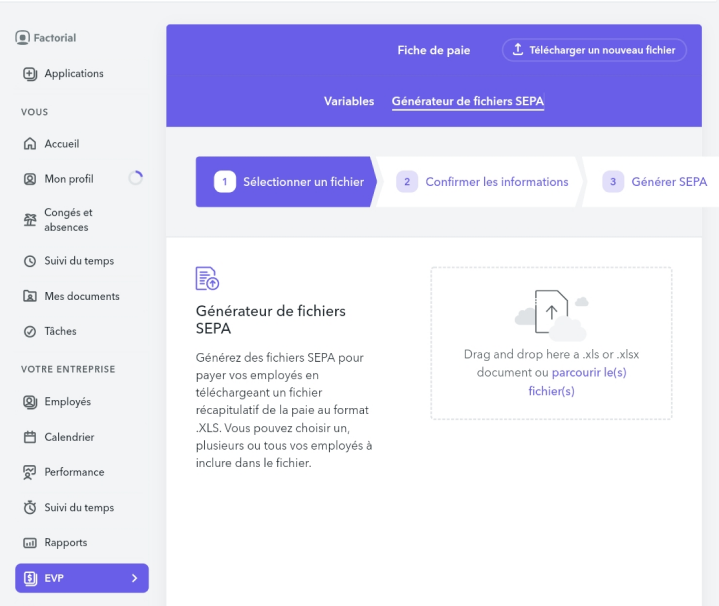Expand the EVP menu chevron
The width and height of the screenshot is (719, 606).
click(x=134, y=578)
